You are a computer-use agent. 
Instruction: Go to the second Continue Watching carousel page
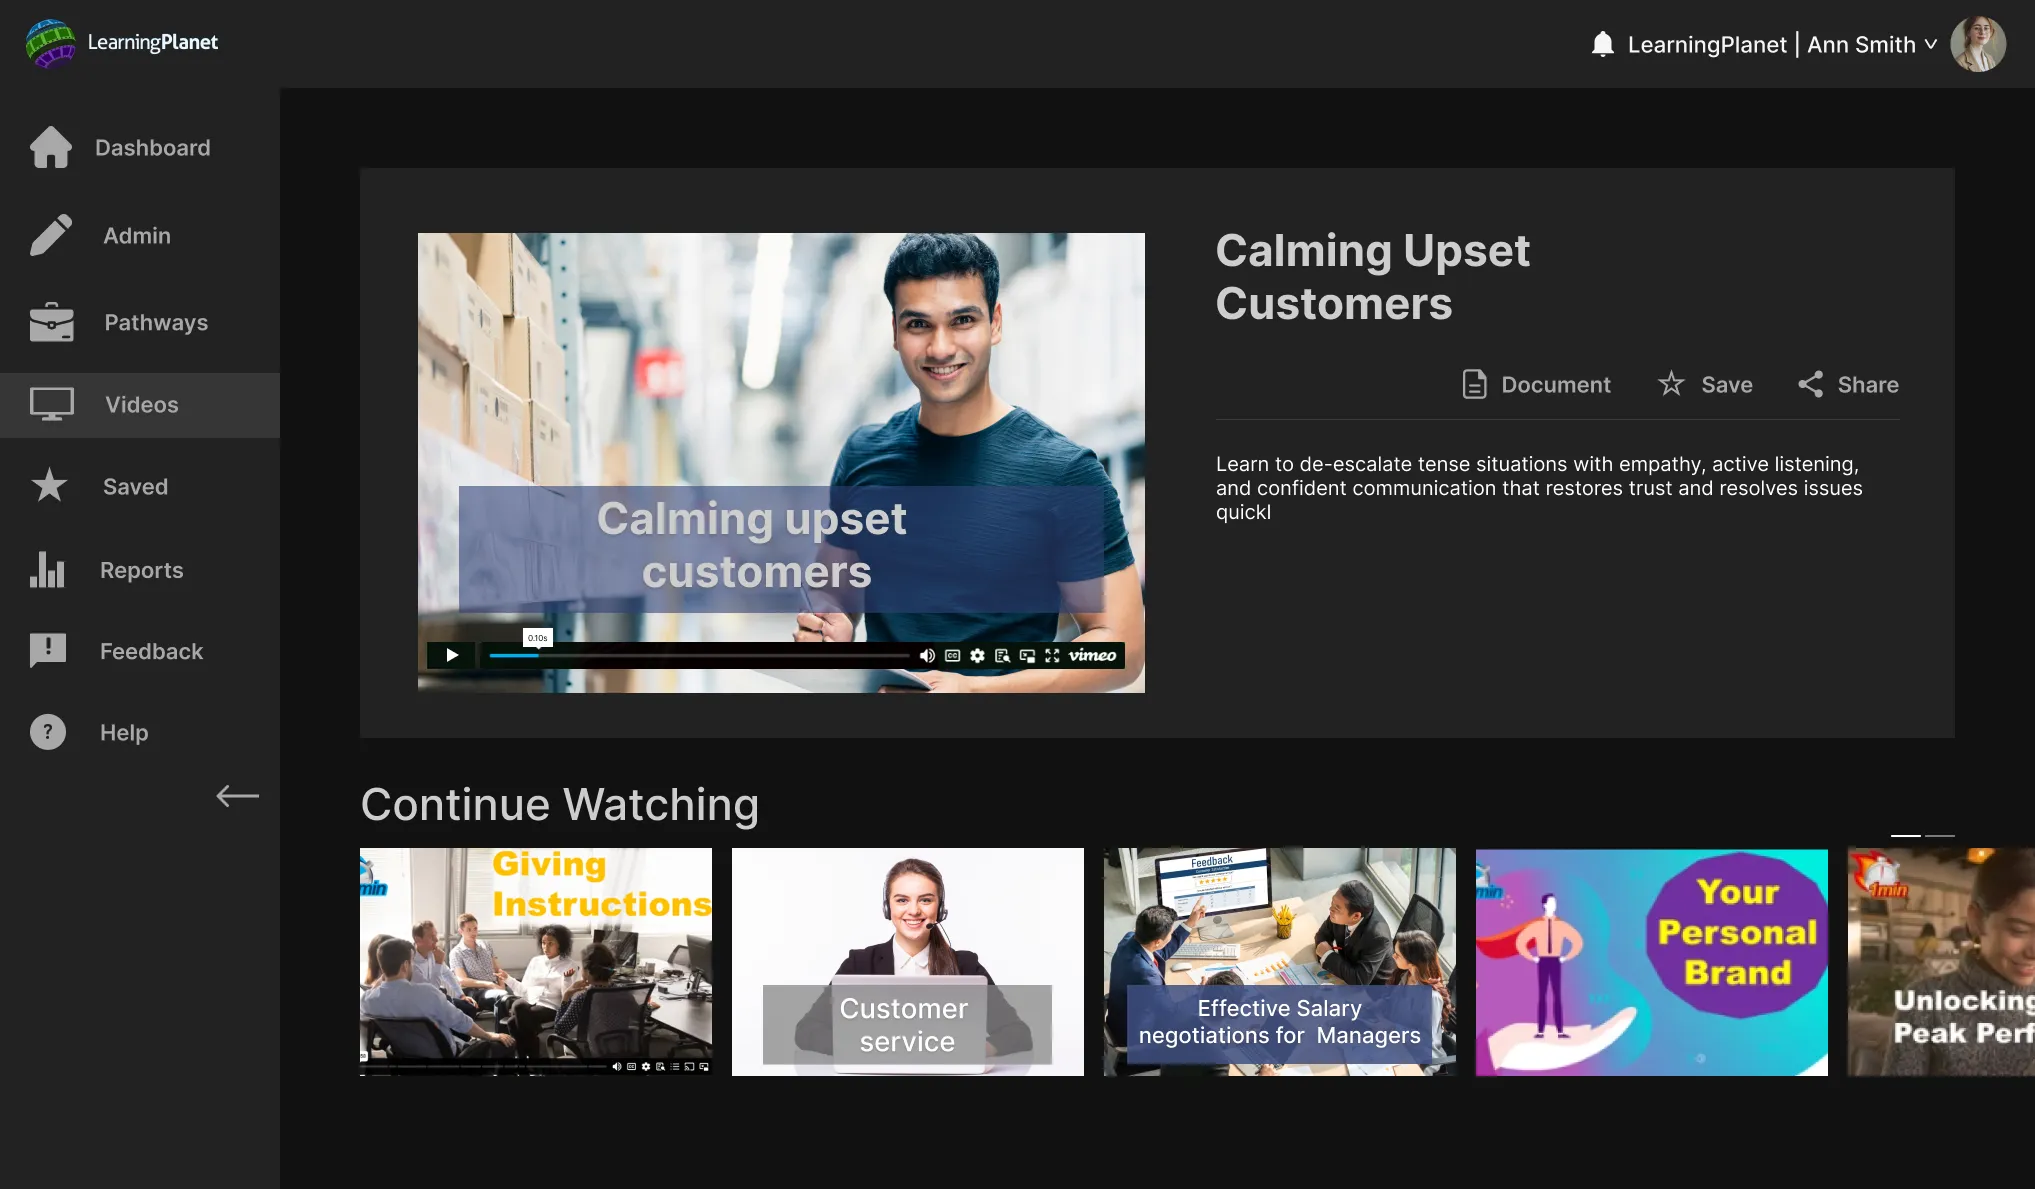tap(1939, 835)
